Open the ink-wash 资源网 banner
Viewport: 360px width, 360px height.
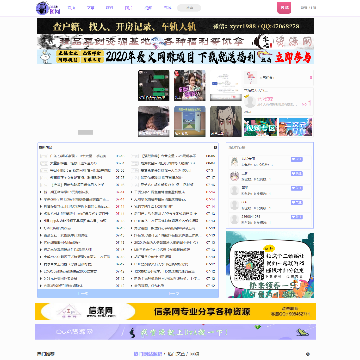(175, 42)
